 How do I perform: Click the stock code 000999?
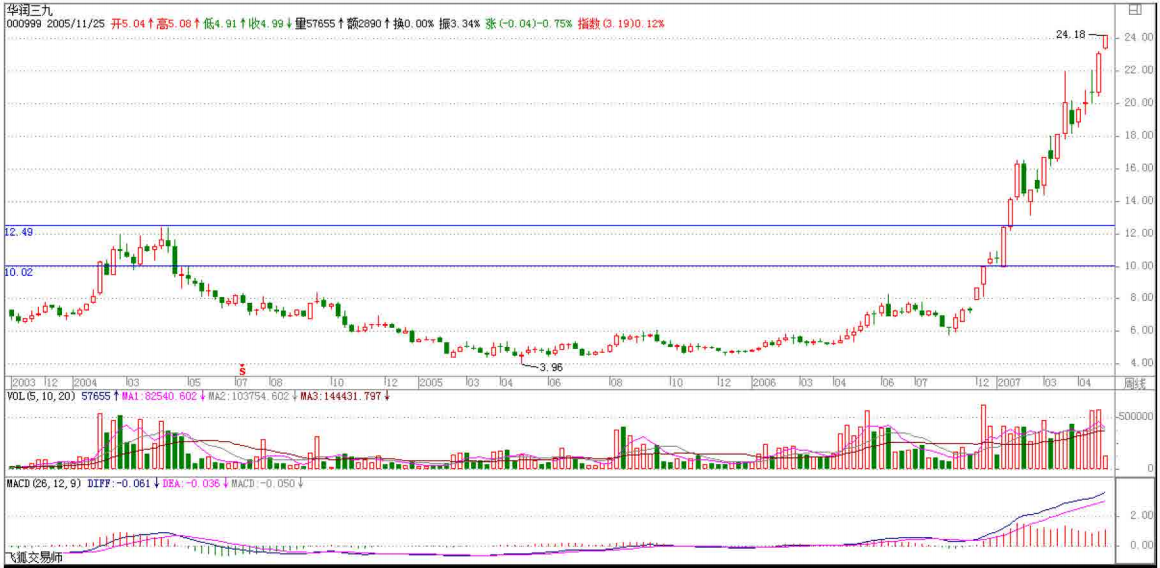point(24,22)
